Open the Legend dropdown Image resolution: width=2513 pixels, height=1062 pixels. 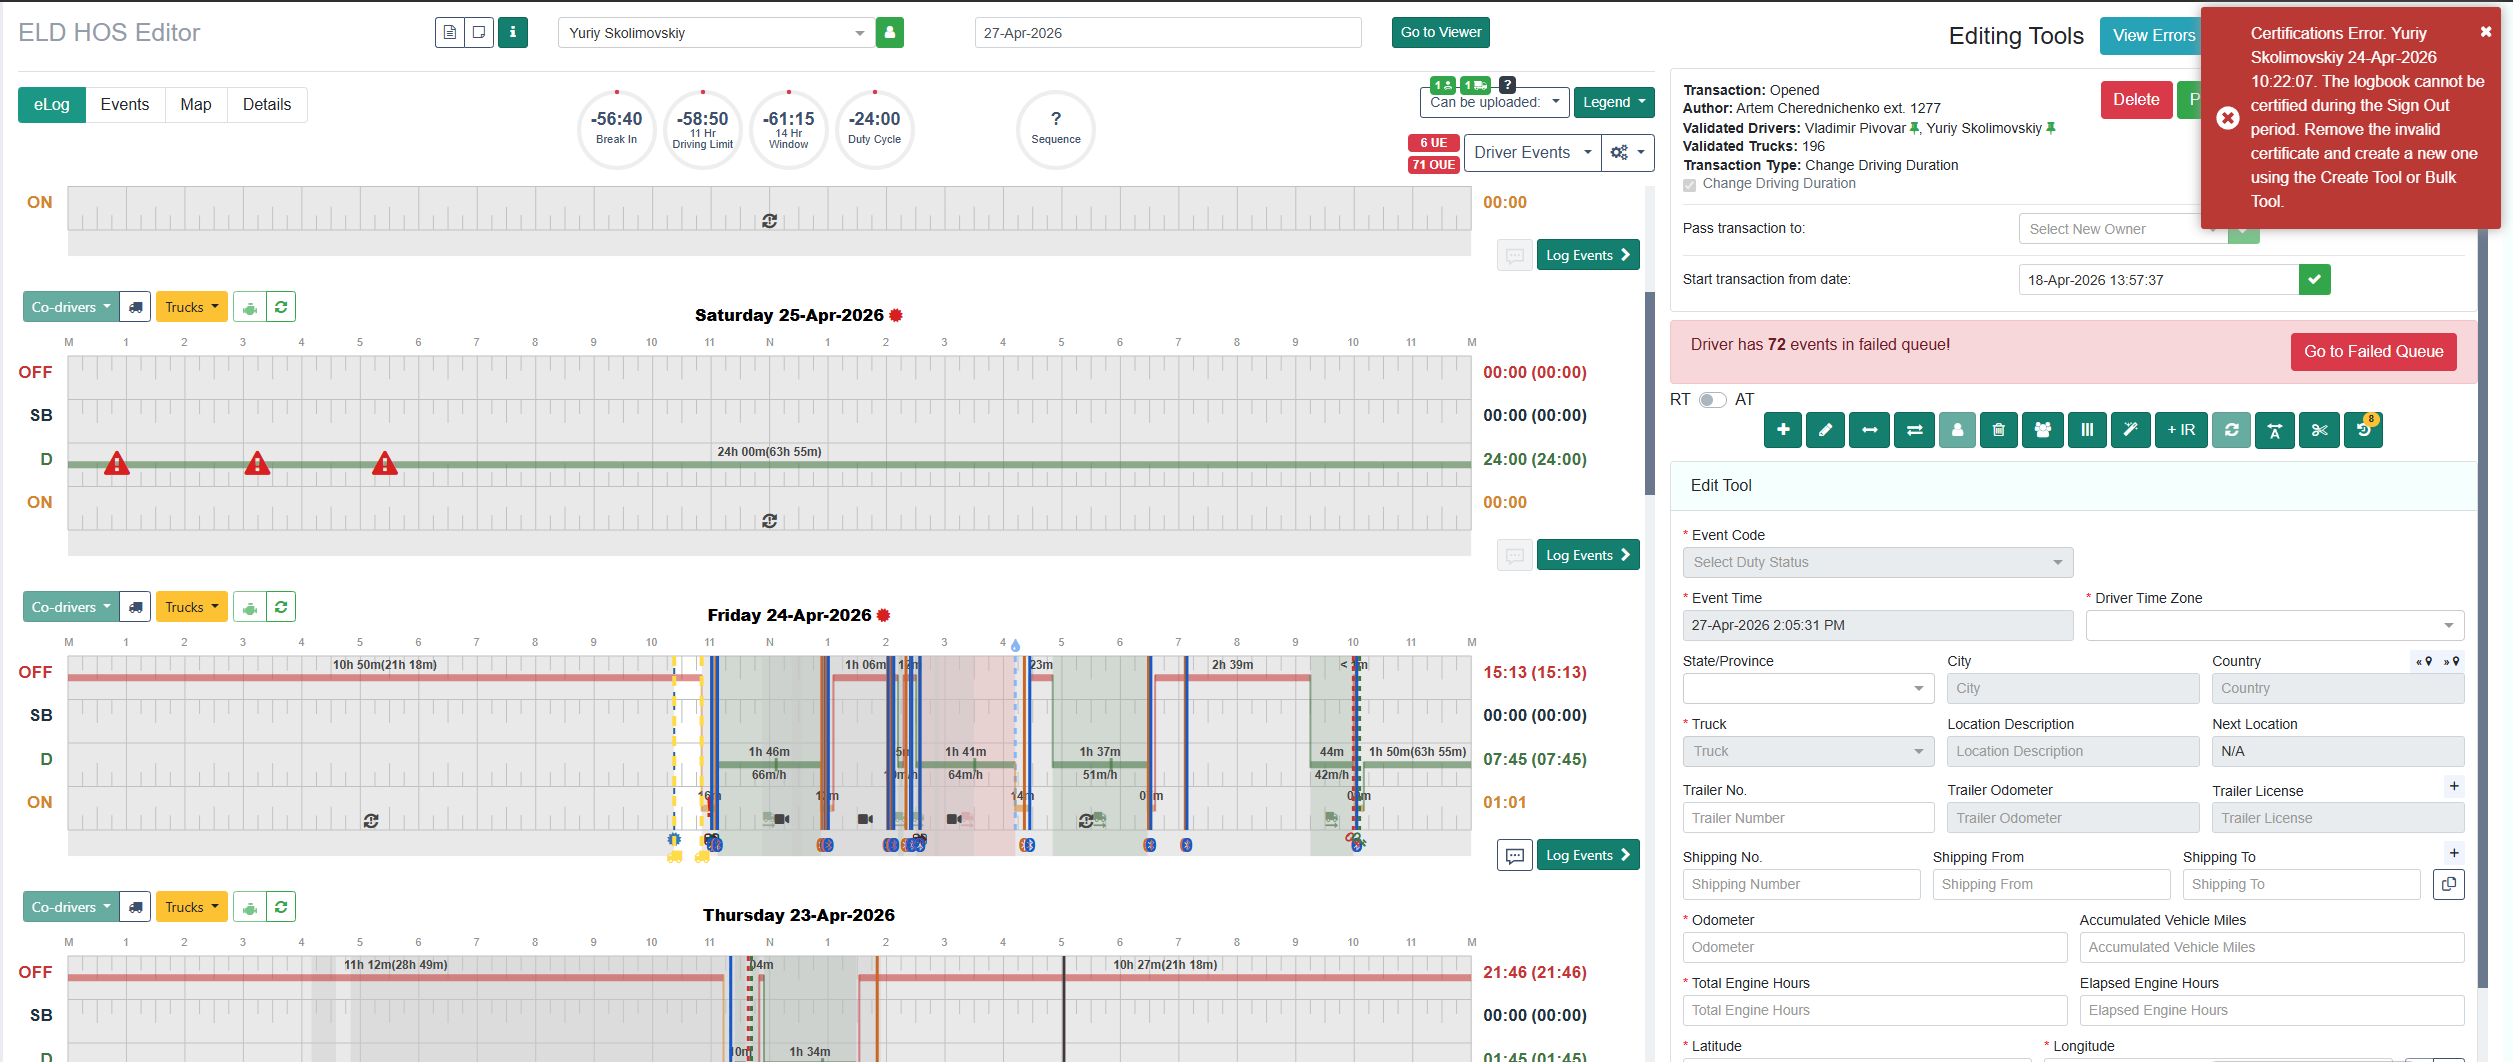coord(1614,102)
